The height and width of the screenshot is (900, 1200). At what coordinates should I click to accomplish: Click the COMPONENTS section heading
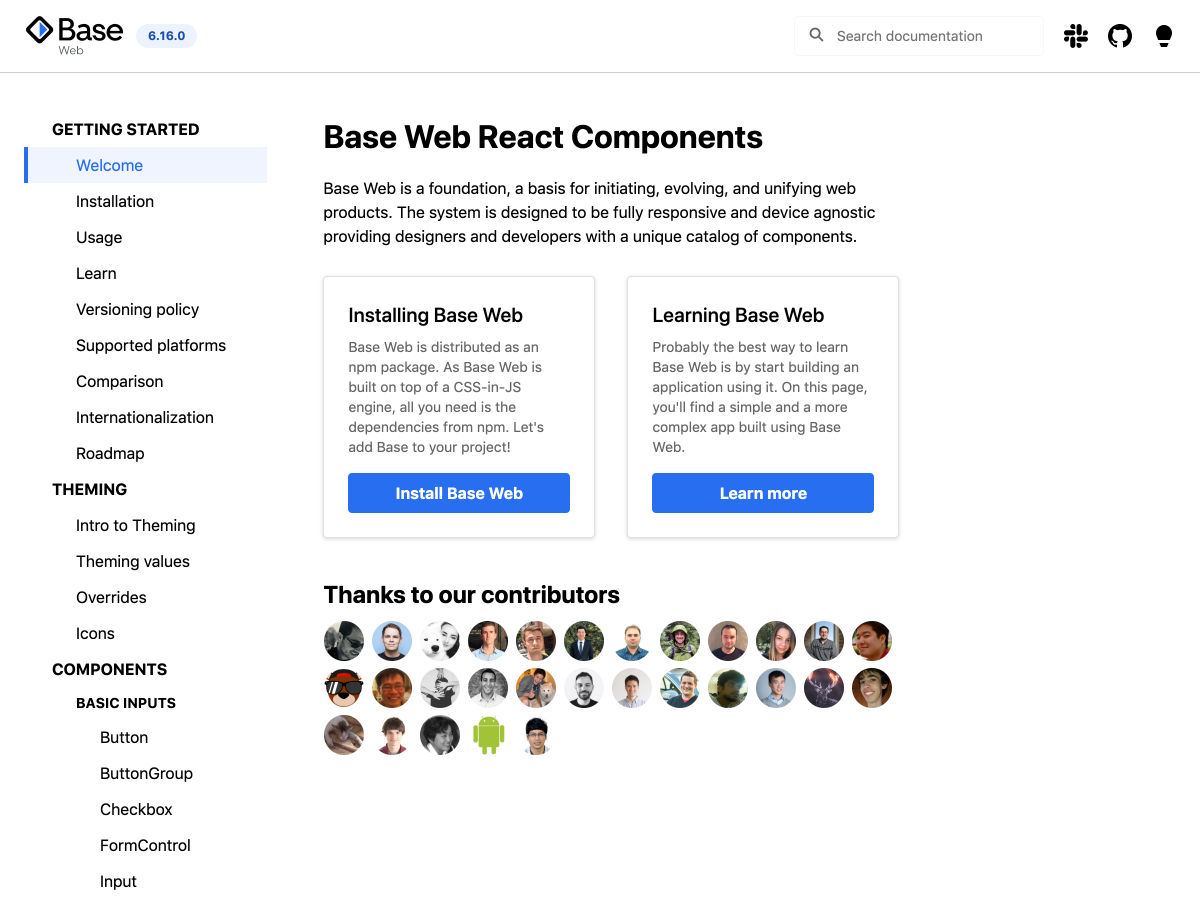109,669
